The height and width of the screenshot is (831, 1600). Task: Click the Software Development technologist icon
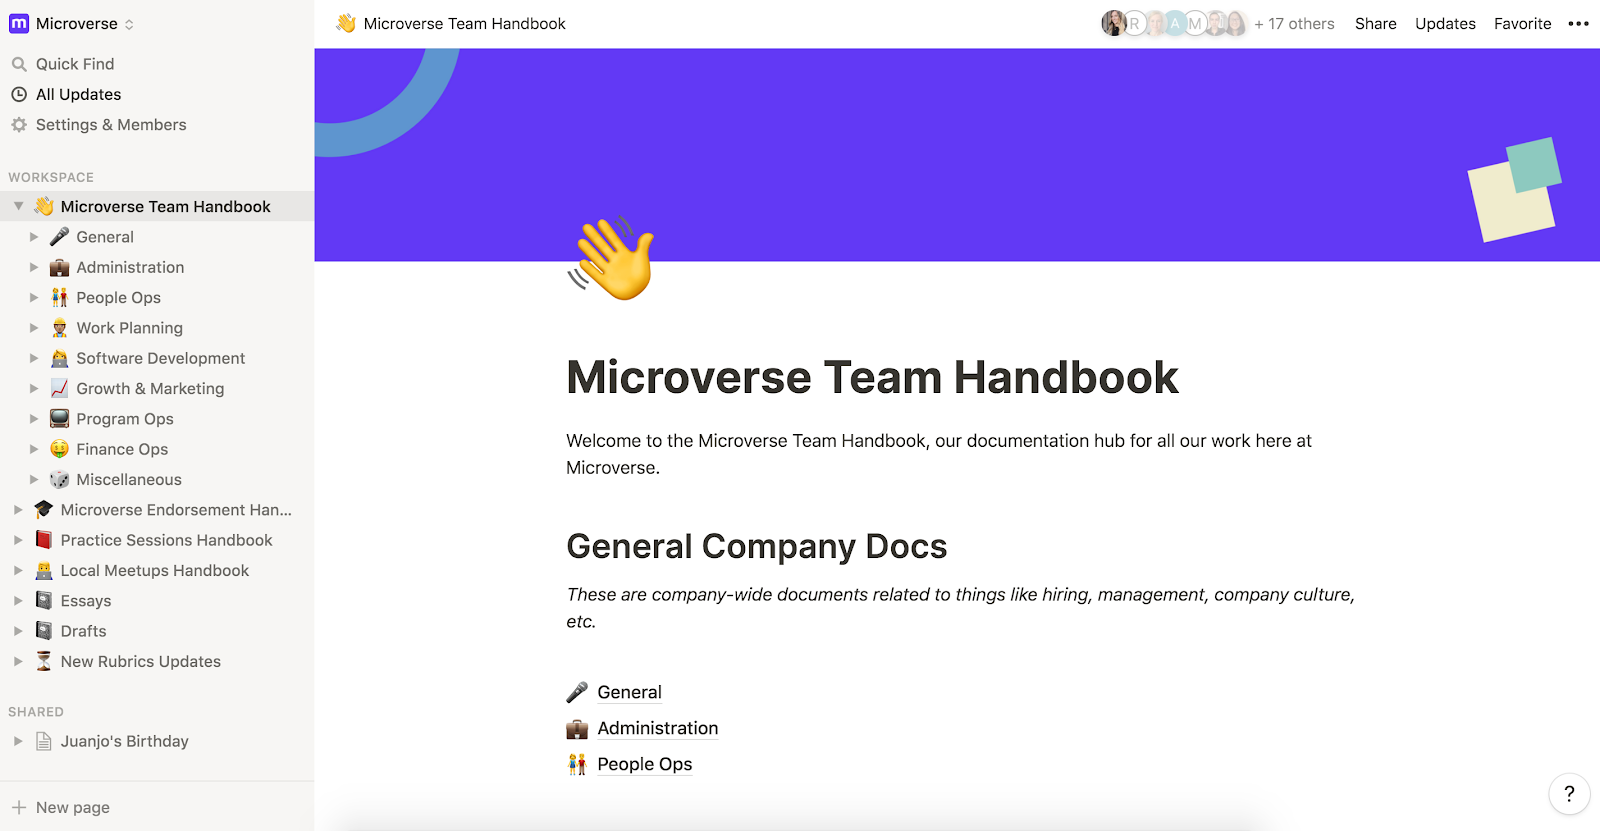[x=60, y=358]
